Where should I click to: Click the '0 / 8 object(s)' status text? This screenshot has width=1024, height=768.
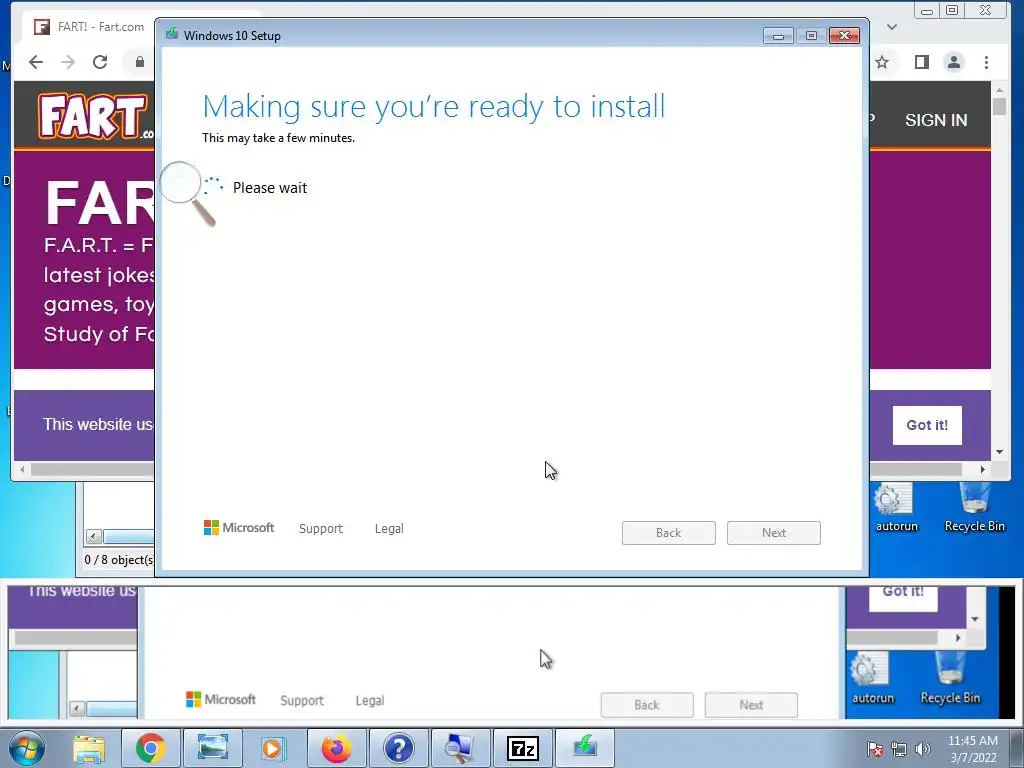tap(120, 560)
